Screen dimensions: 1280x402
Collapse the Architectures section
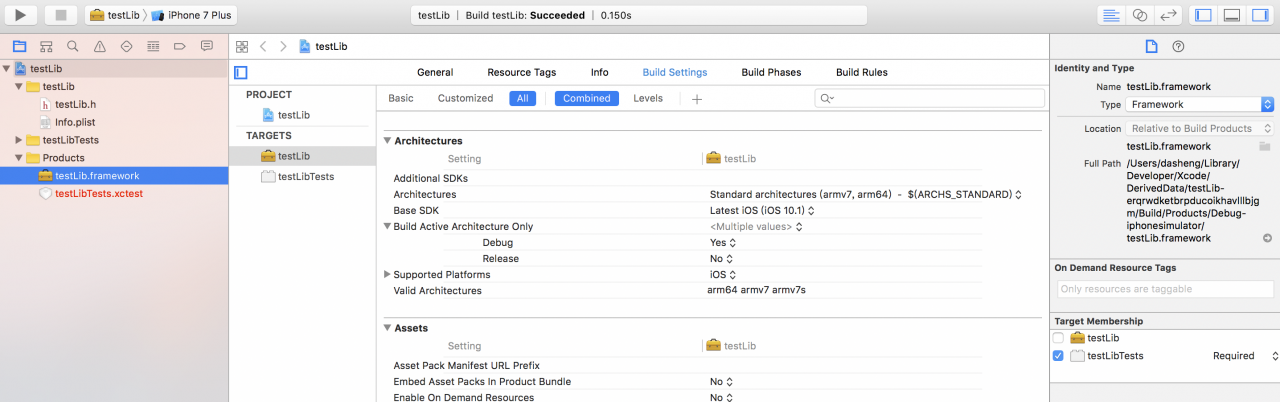pos(388,141)
